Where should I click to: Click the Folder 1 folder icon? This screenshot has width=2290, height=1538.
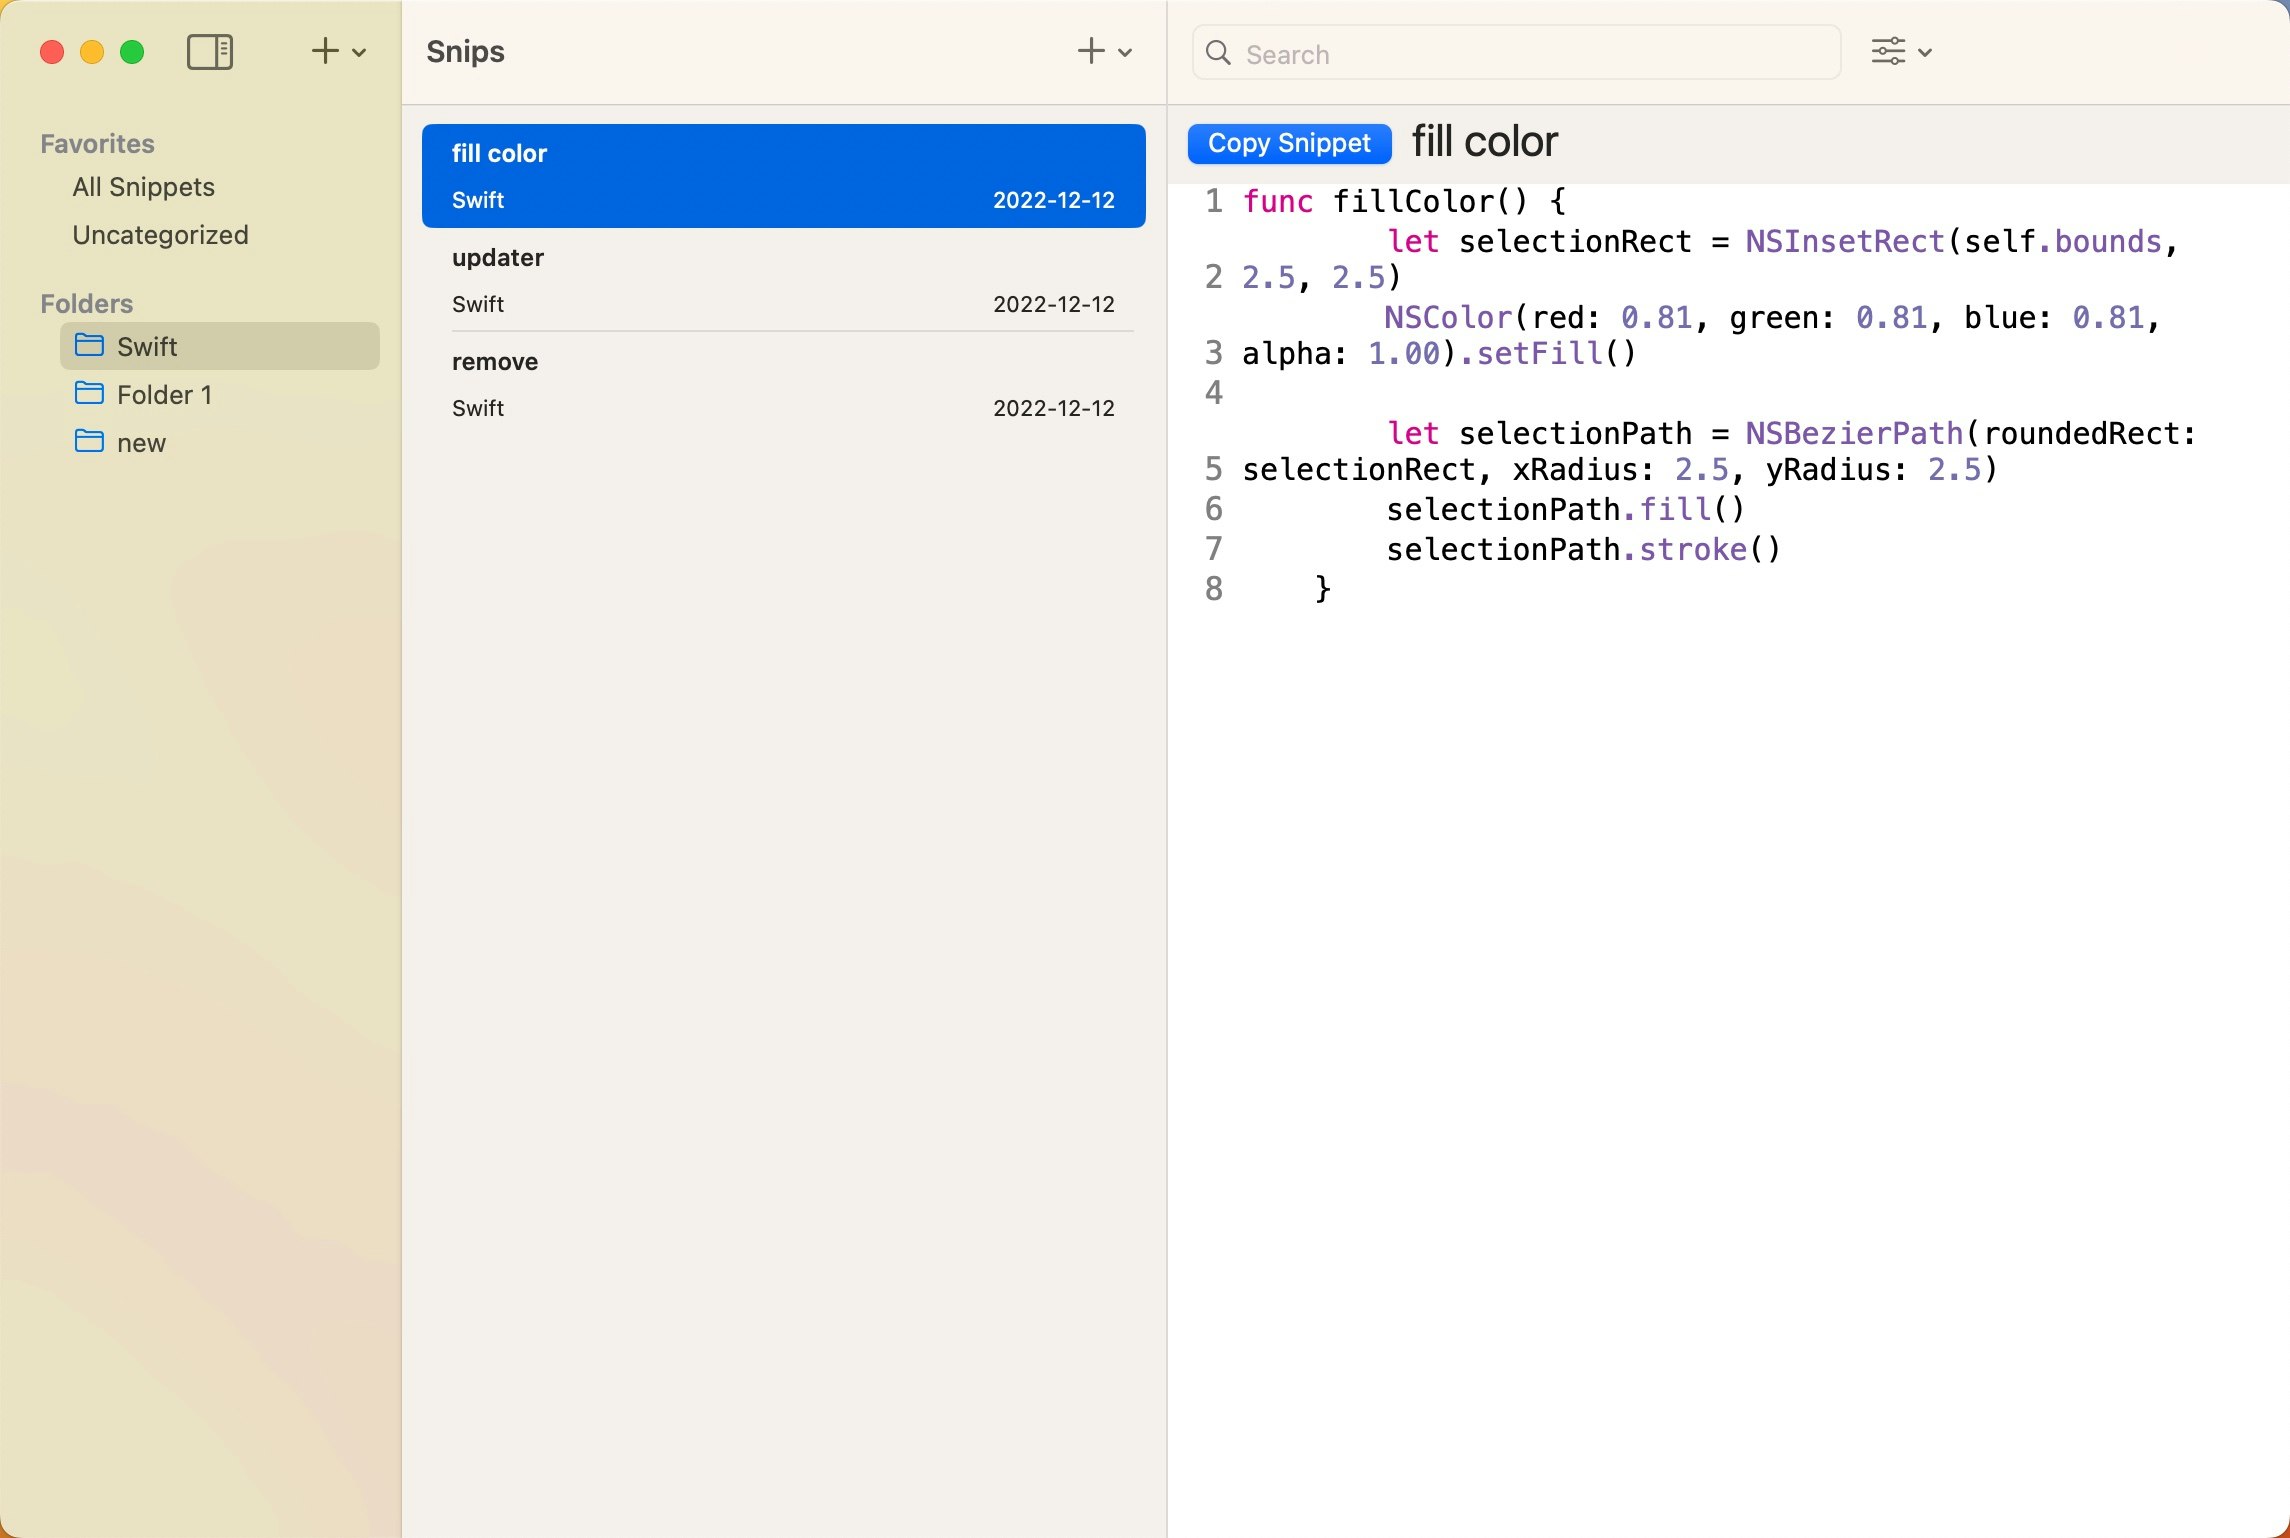(89, 393)
